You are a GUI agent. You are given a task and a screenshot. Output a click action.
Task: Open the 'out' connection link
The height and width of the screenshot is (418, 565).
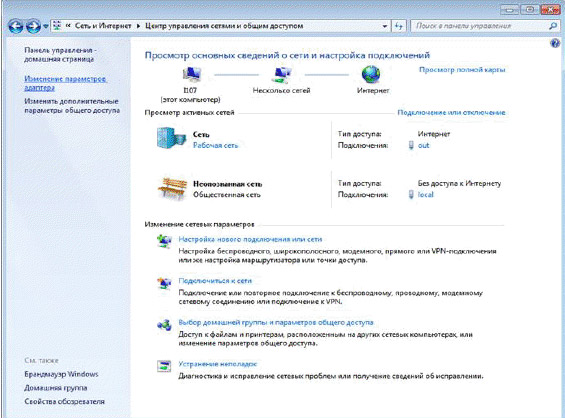pos(423,145)
